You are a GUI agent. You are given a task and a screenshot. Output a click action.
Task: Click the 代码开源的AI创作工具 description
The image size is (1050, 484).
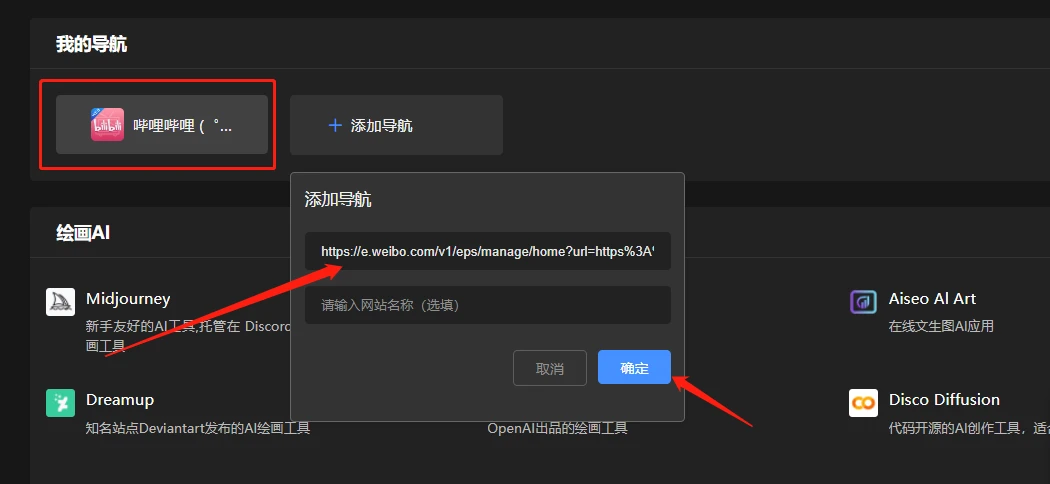click(x=969, y=428)
